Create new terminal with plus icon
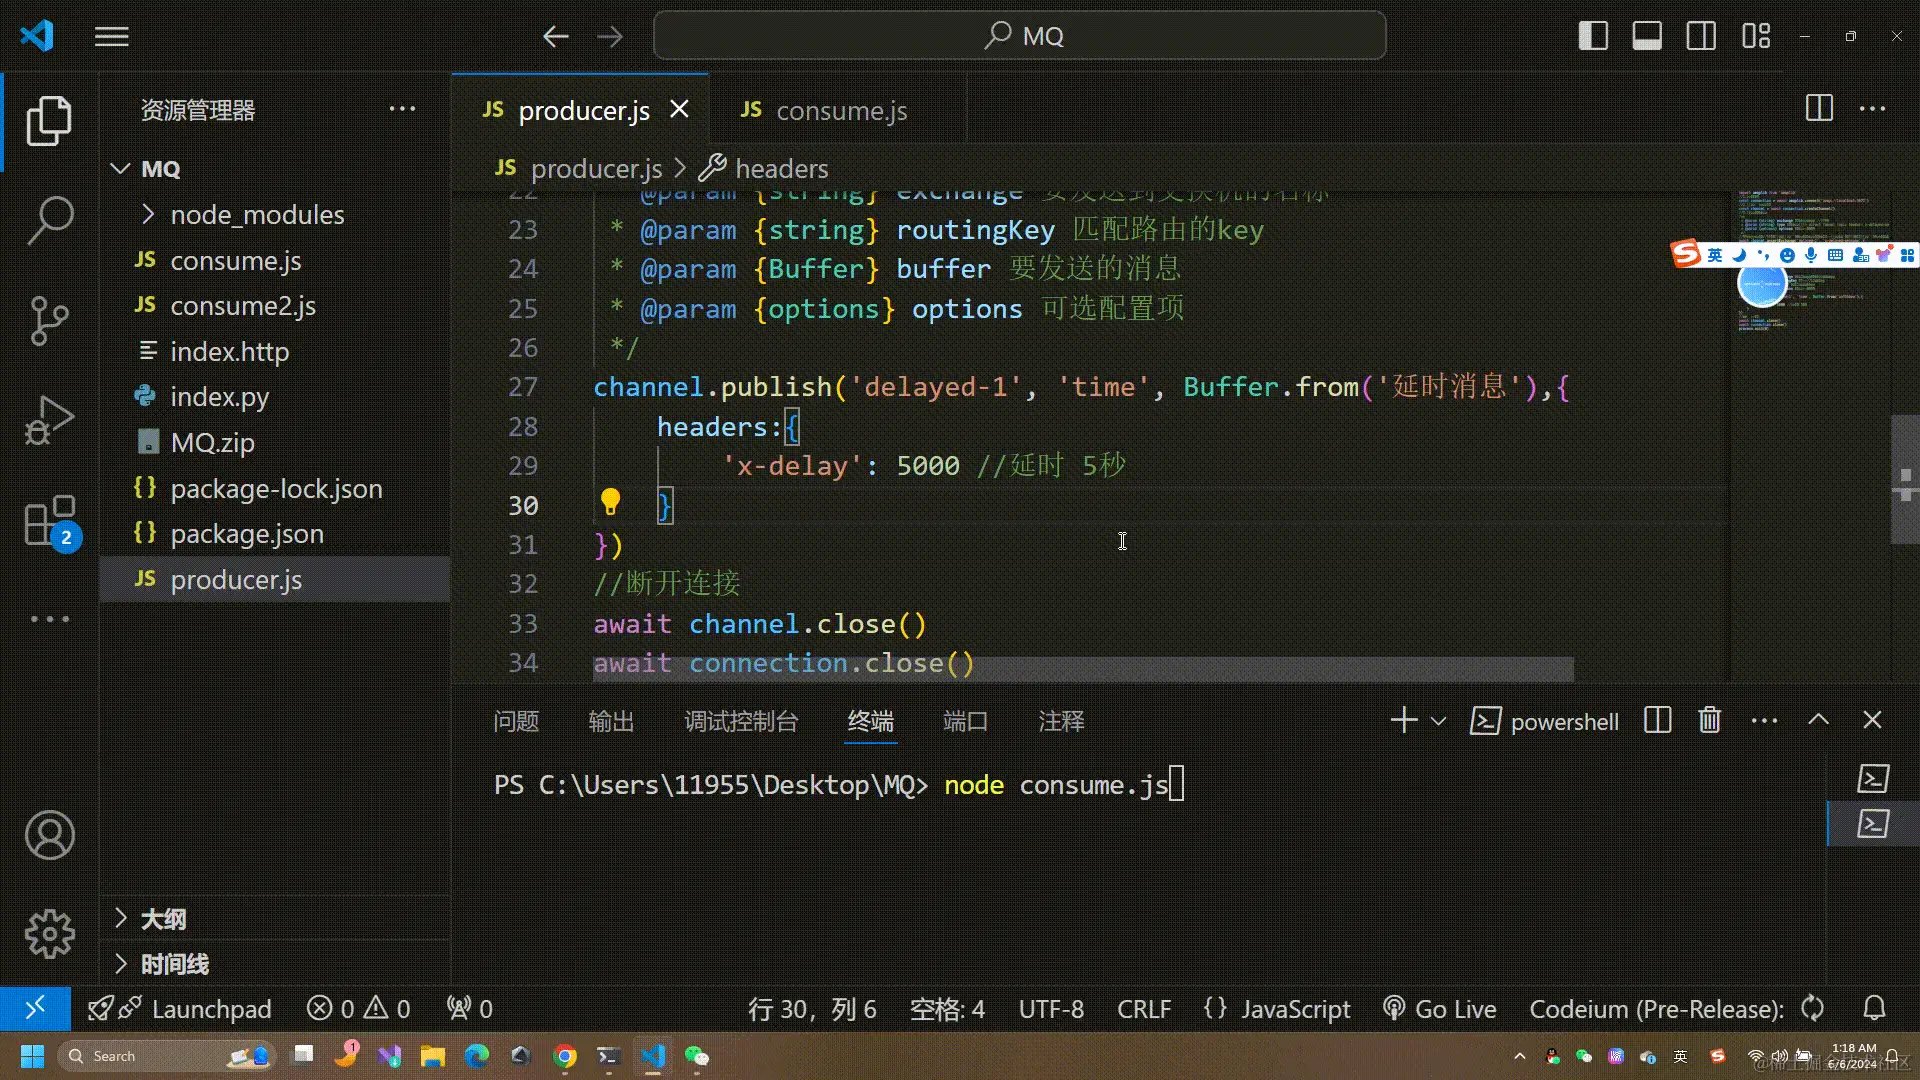The width and height of the screenshot is (1920, 1080). (1404, 720)
